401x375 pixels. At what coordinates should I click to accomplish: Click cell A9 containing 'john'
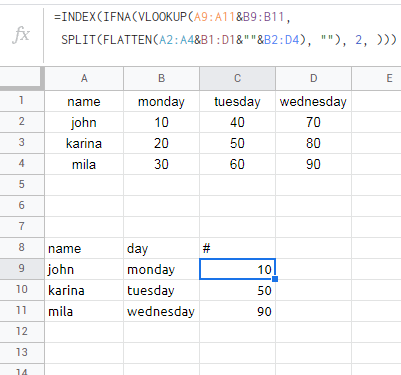pos(84,269)
